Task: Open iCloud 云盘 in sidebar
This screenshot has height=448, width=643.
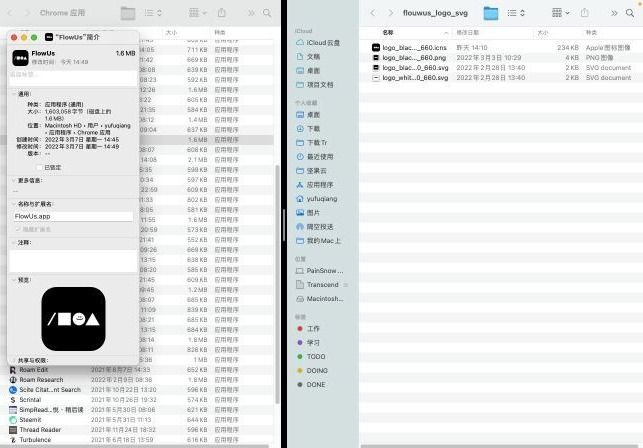Action: [x=318, y=43]
